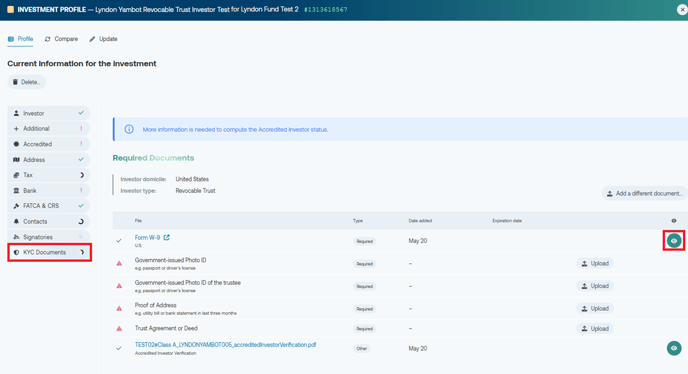Click the plus icon beside Additional
688x374 pixels.
pos(16,129)
